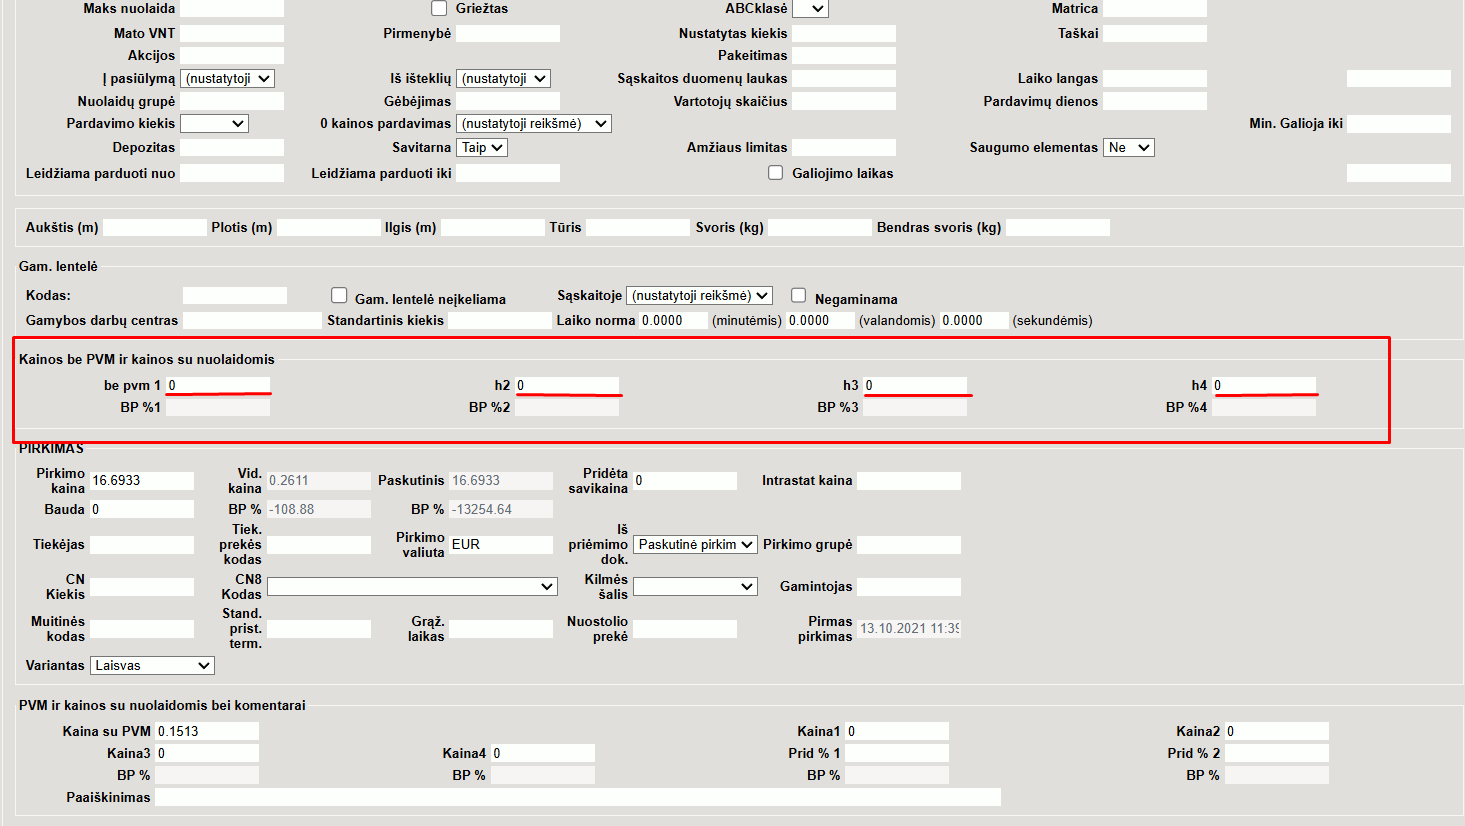
Task: Open the Iš priėmimo dok. dropdown
Action: [x=695, y=545]
